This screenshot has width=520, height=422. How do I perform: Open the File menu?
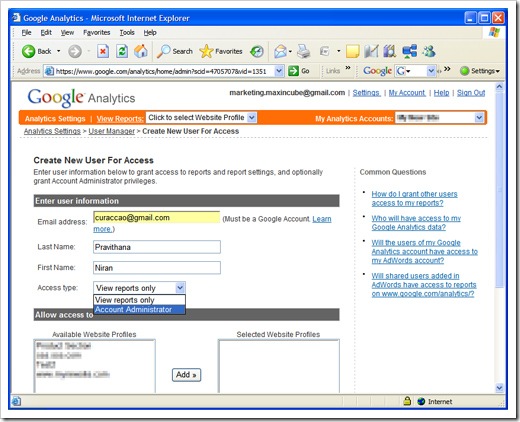[x=26, y=32]
